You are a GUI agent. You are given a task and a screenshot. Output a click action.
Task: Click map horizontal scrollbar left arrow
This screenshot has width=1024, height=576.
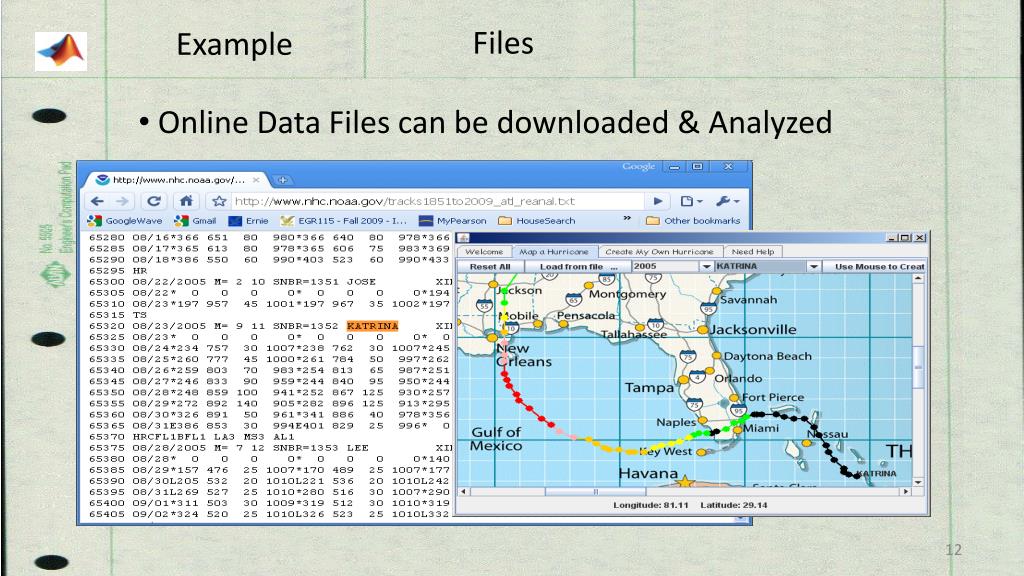[x=463, y=491]
